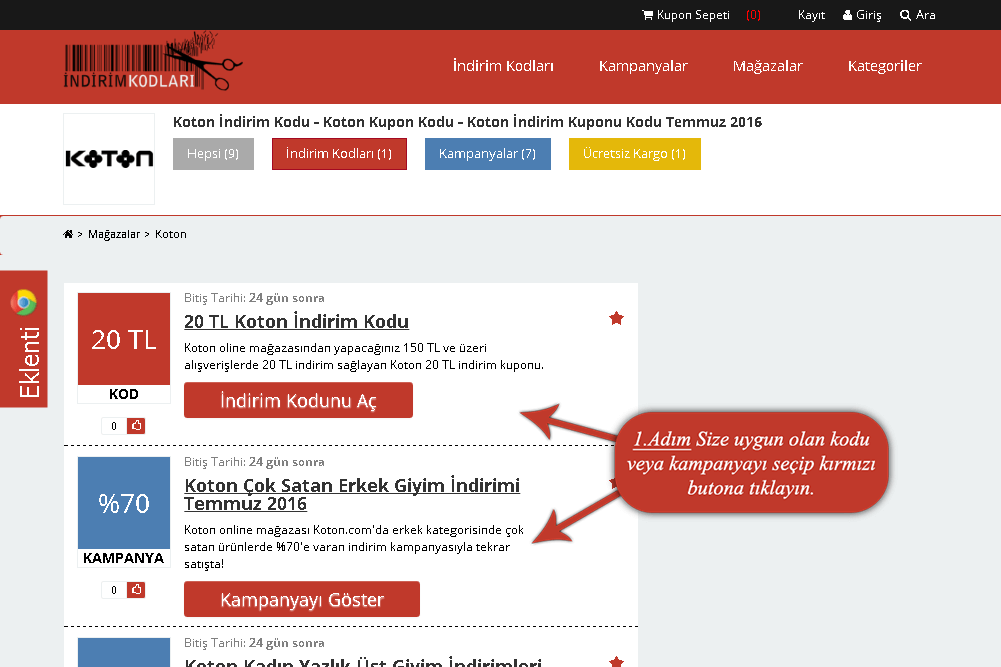Click the Kampanyayı Göster button
The width and height of the screenshot is (1001, 667).
pos(302,599)
